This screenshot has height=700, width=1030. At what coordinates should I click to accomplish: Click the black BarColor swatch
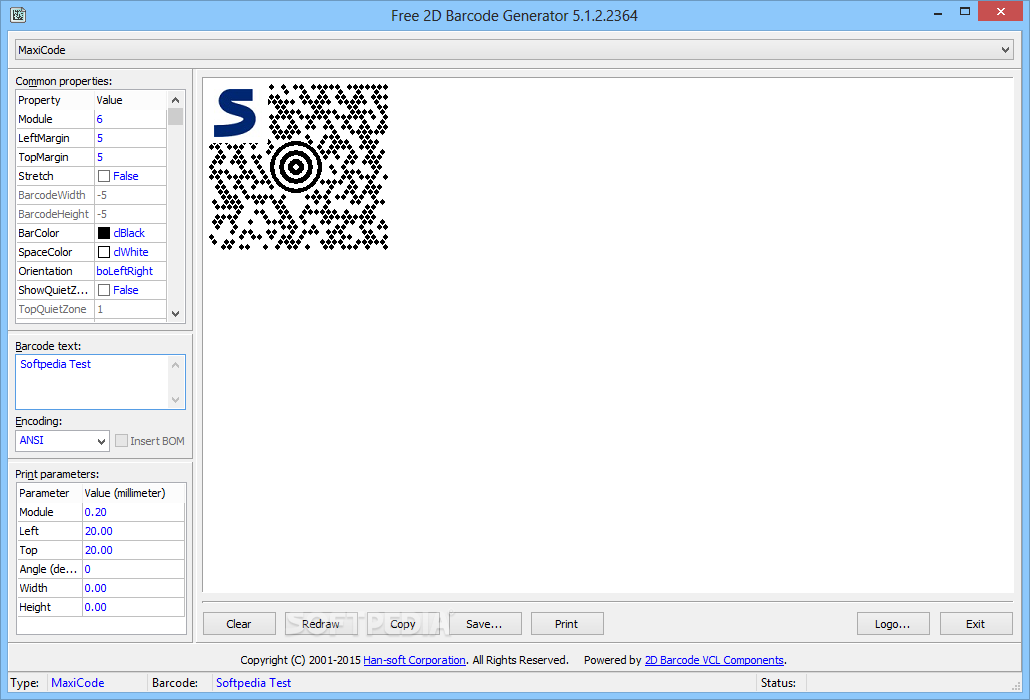coord(104,233)
